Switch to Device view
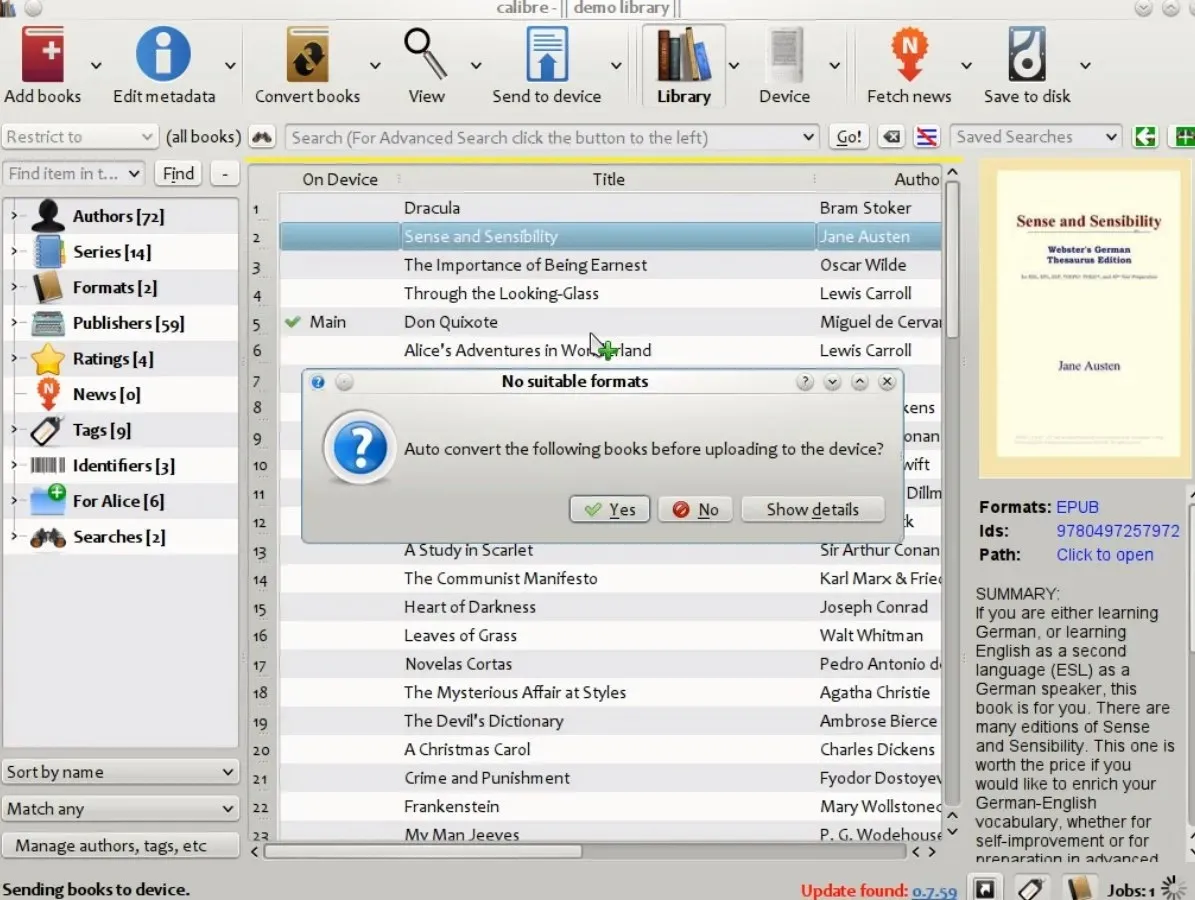Image resolution: width=1195 pixels, height=900 pixels. [x=786, y=60]
